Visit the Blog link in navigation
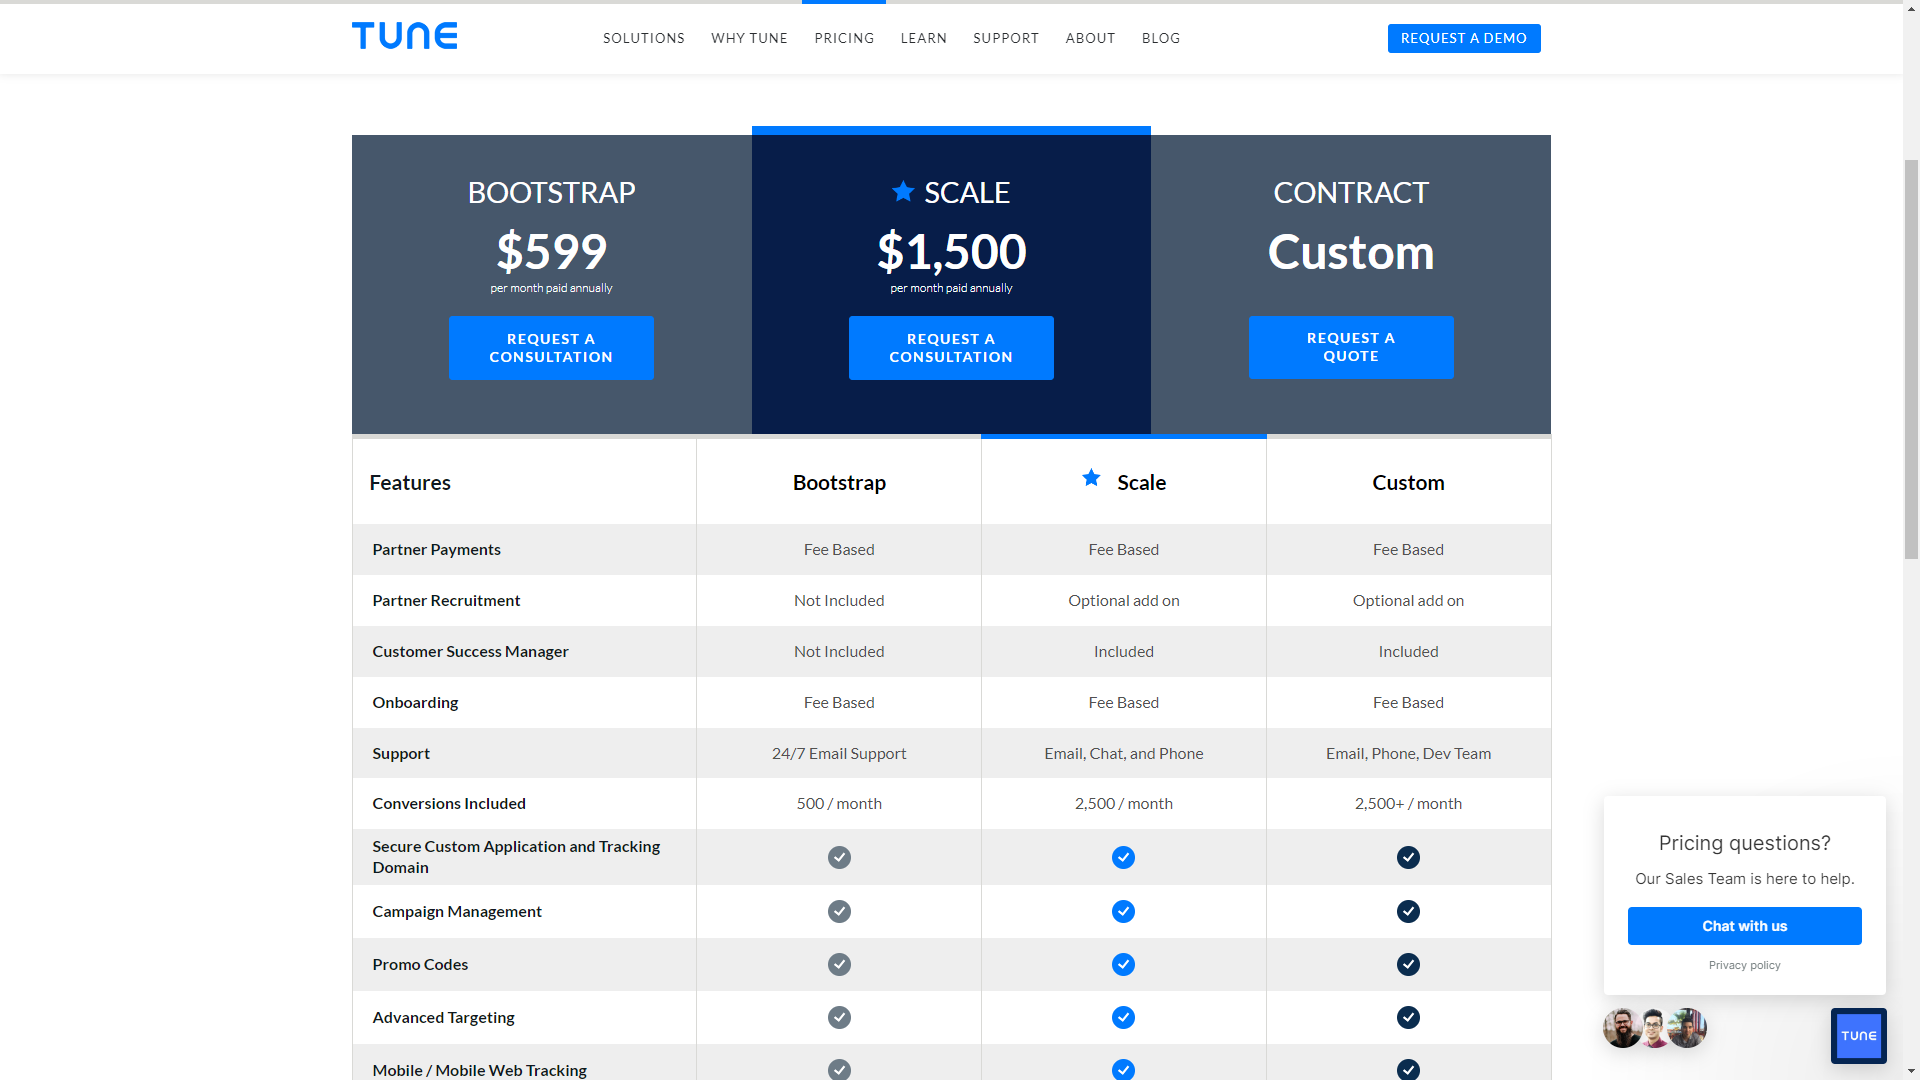This screenshot has width=1920, height=1080. click(1160, 38)
